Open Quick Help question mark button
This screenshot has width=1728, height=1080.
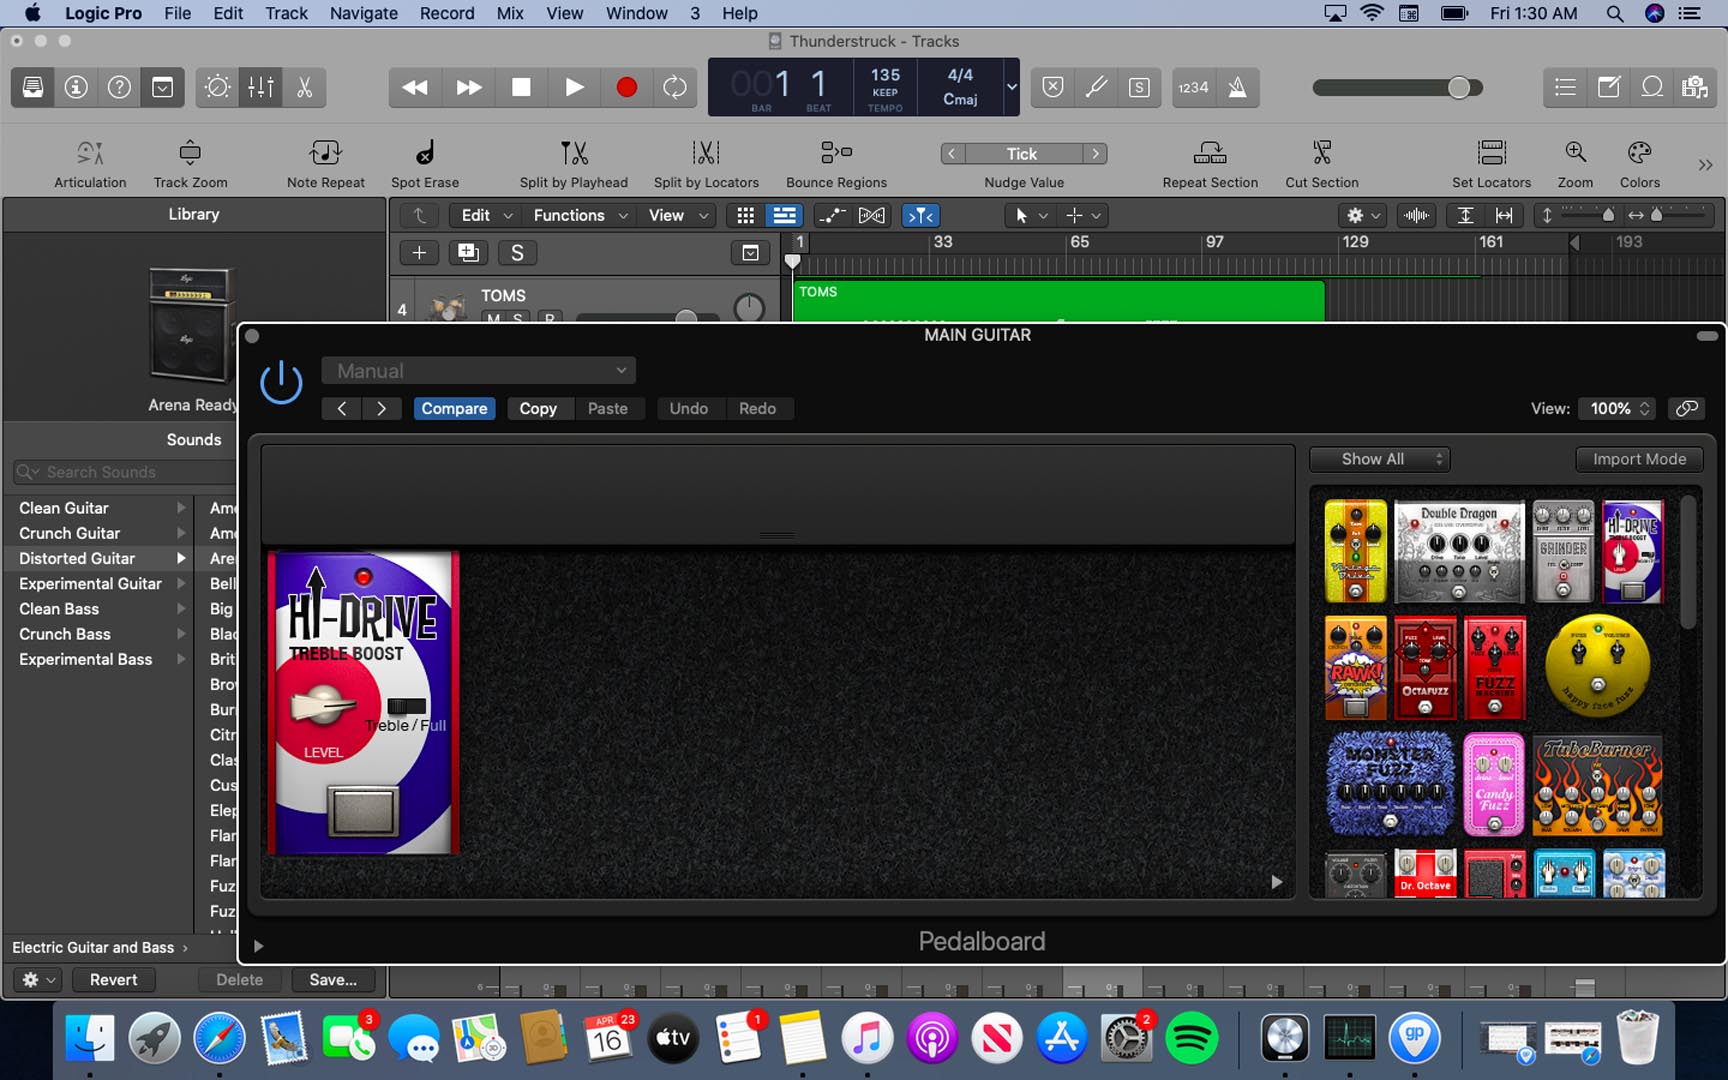click(x=119, y=87)
